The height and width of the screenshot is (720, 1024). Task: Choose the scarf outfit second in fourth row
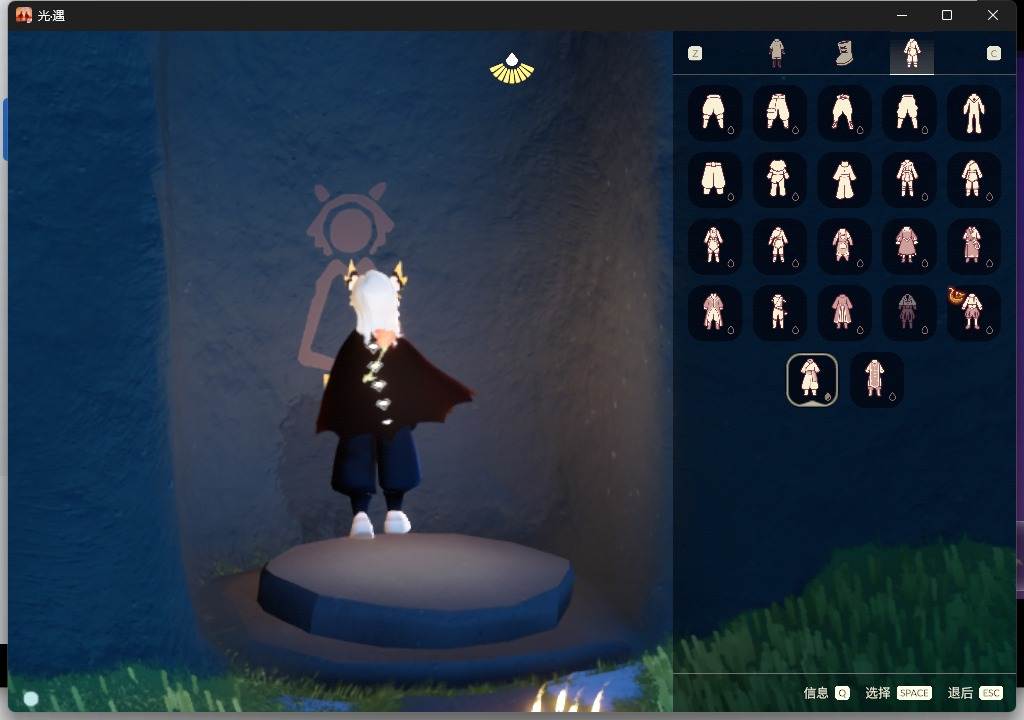(779, 312)
